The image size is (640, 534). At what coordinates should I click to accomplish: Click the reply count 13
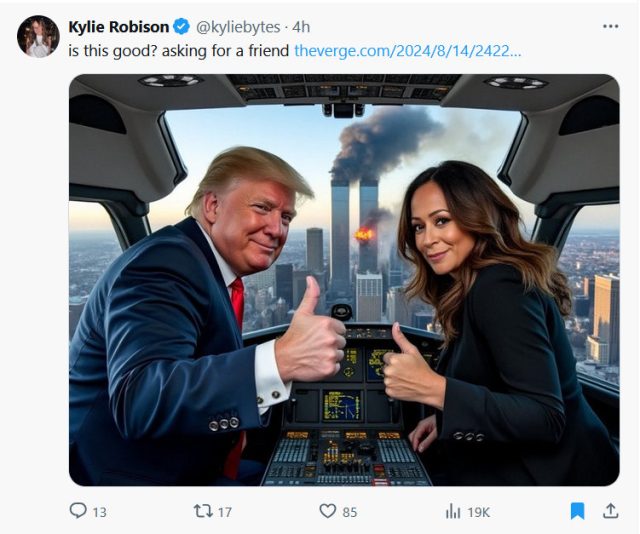[99, 512]
